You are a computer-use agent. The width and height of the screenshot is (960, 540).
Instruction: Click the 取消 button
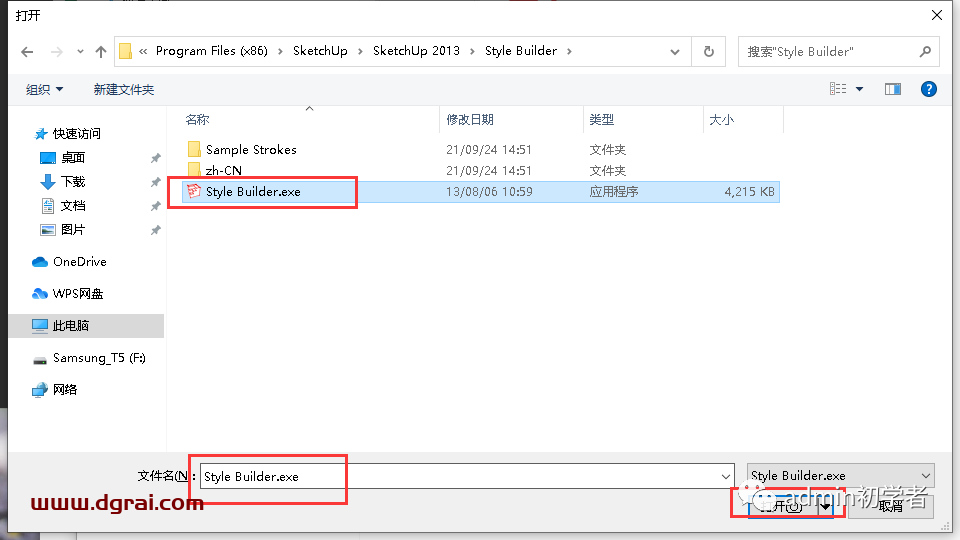(890, 506)
